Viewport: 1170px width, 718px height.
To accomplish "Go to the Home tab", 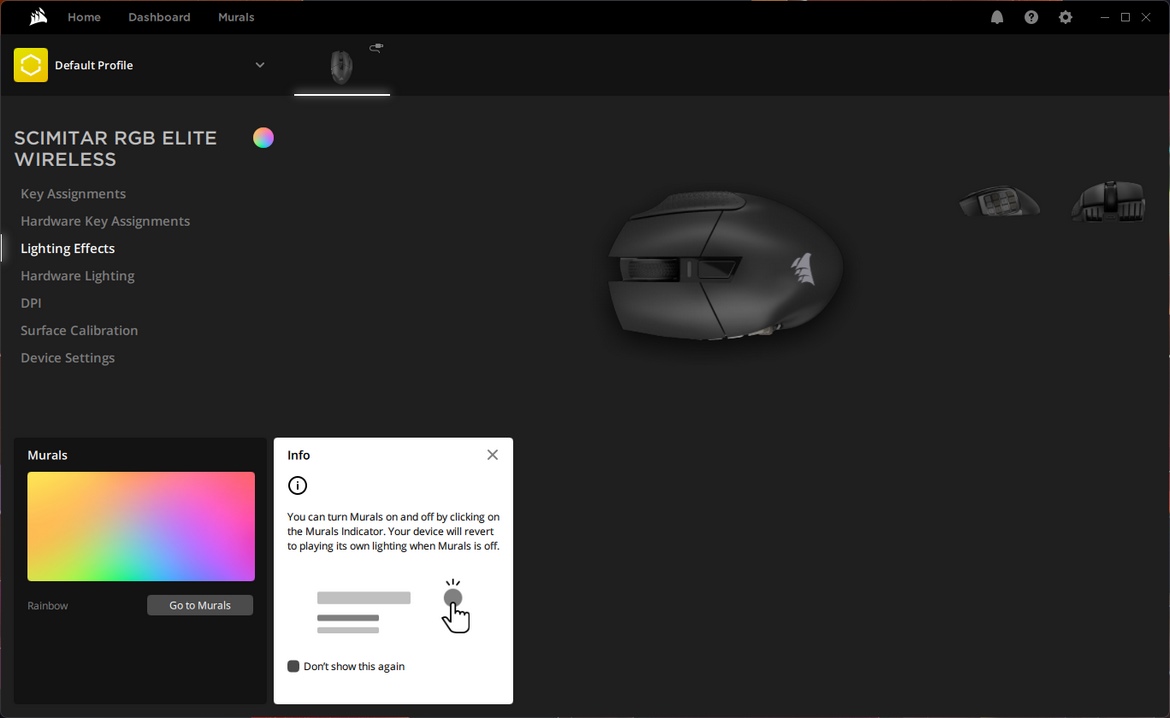I will coord(84,17).
